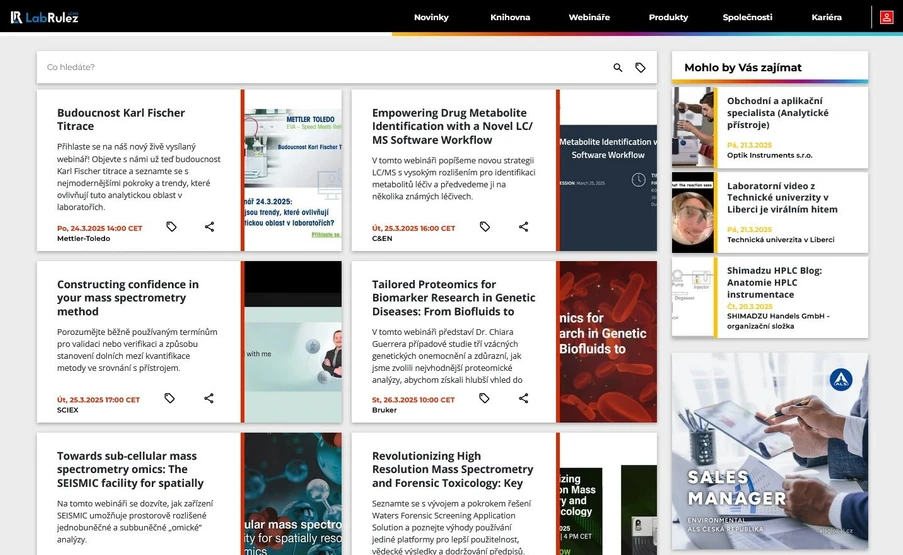Click date 'Út, 25.3.2025 16:00 CET'
This screenshot has width=903, height=555.
click(x=413, y=228)
